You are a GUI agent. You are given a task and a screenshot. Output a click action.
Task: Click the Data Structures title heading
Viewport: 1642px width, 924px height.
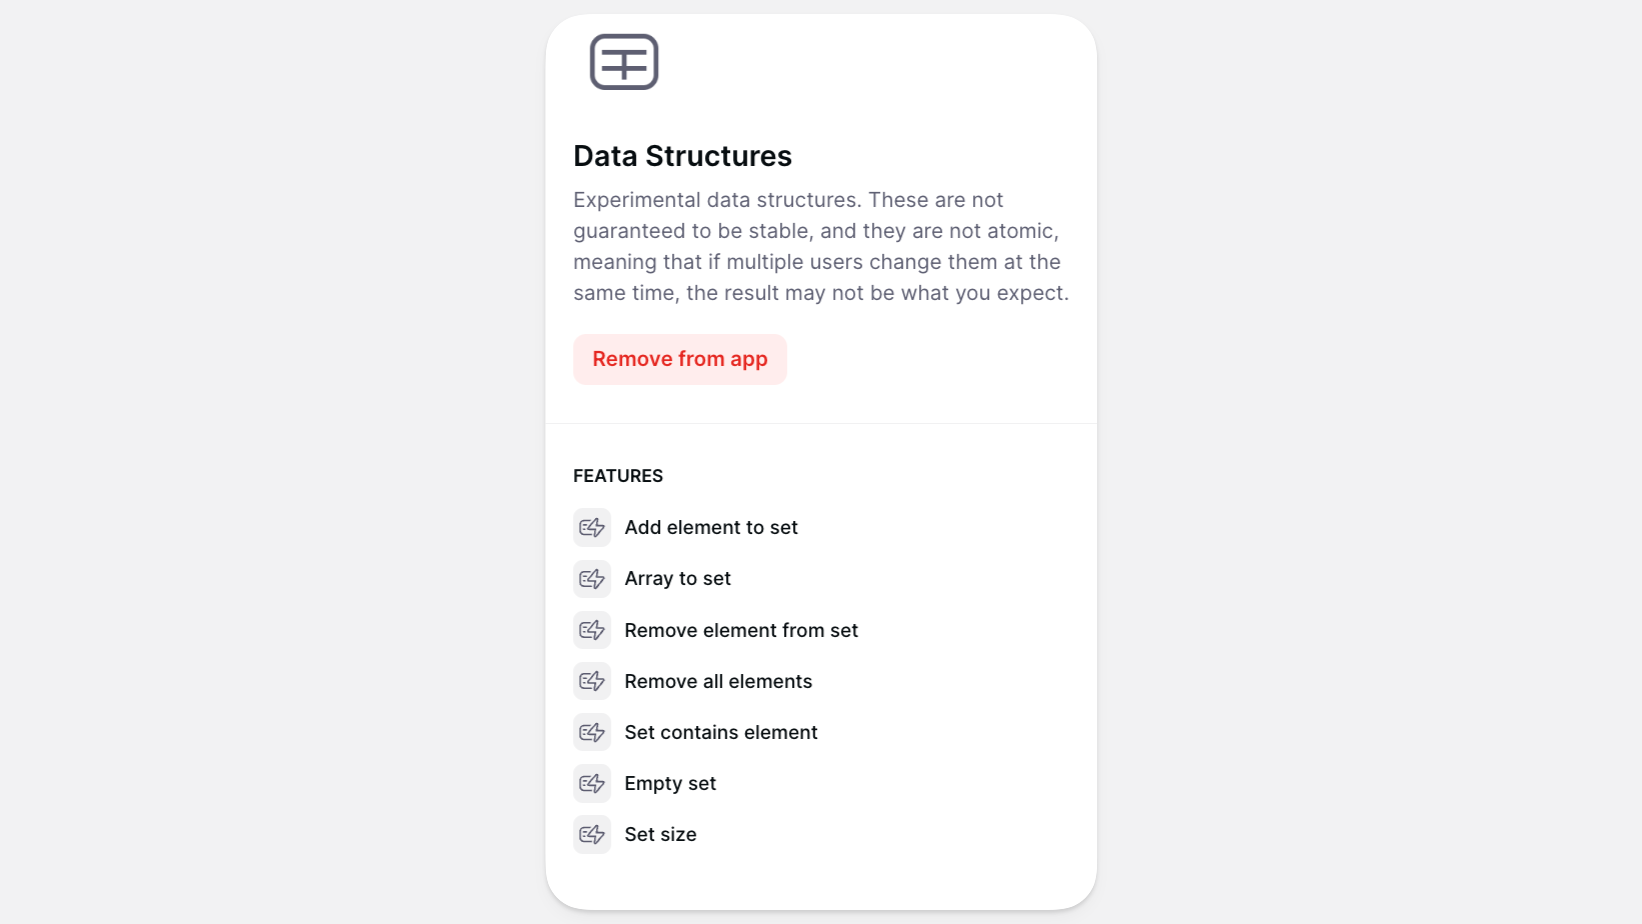[682, 156]
